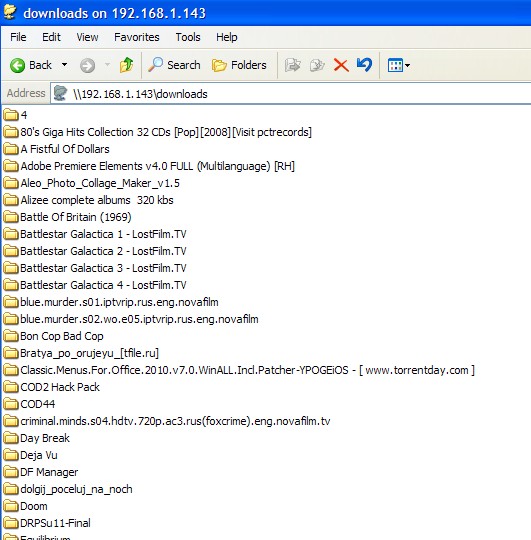Click the red Delete X icon
The image size is (531, 540).
coord(341,65)
